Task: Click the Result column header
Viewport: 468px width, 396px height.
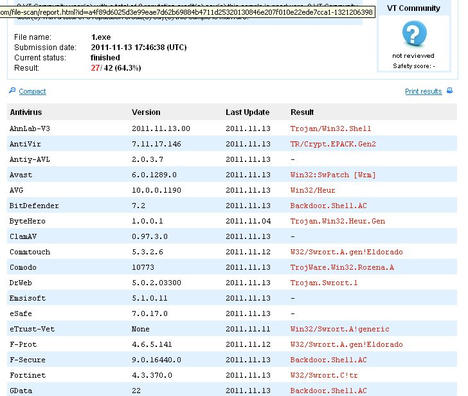Action: tap(302, 112)
